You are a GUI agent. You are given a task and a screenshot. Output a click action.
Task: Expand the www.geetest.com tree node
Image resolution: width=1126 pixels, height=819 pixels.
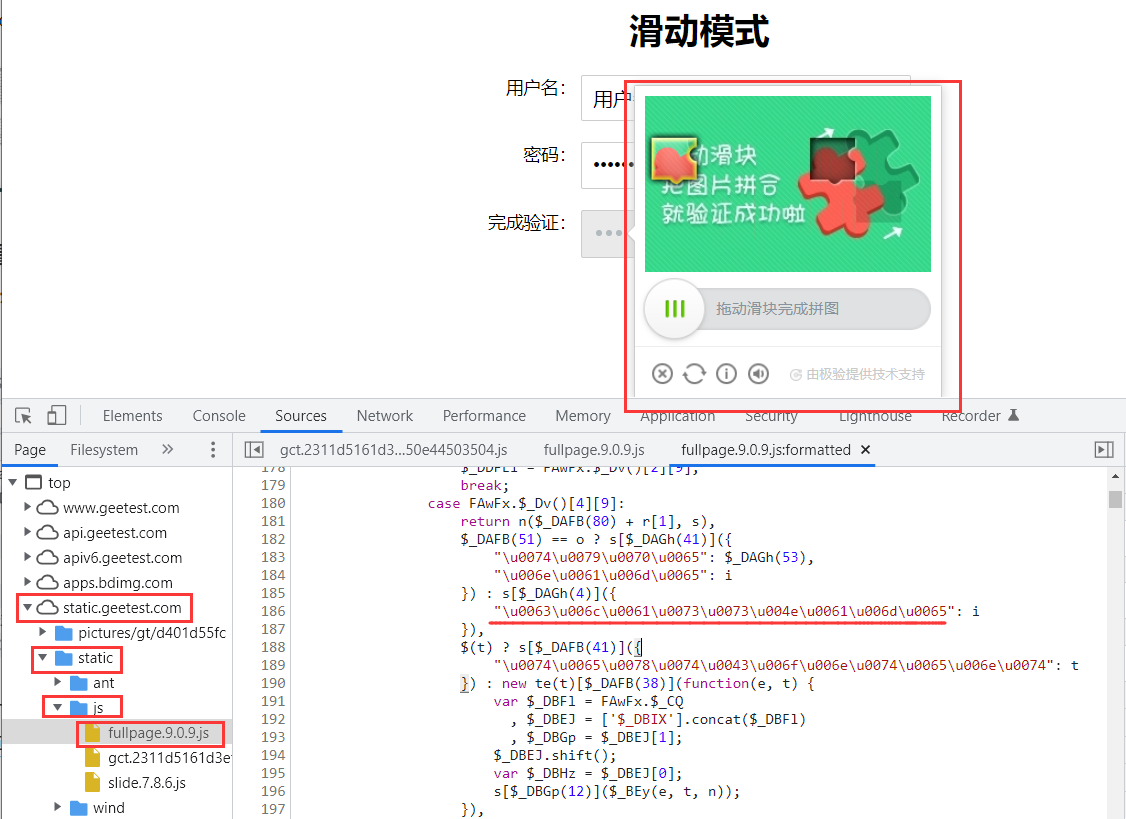27,508
